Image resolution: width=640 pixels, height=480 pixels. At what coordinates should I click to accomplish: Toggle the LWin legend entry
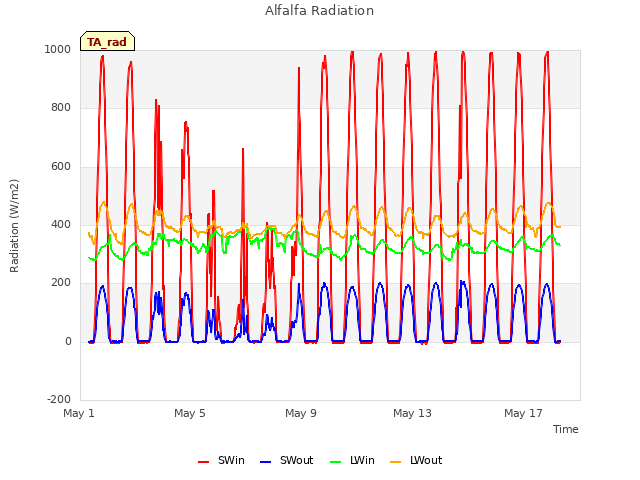(x=352, y=460)
